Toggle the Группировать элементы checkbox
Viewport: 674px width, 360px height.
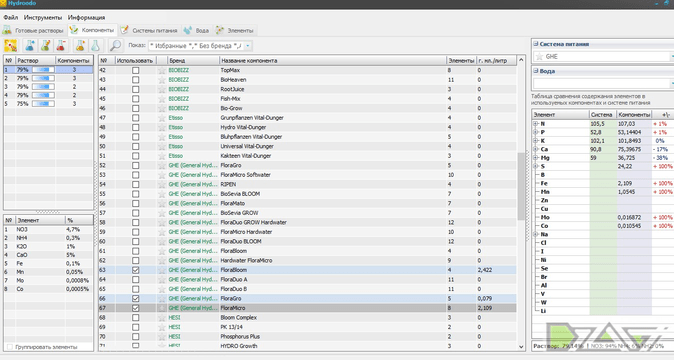9,347
